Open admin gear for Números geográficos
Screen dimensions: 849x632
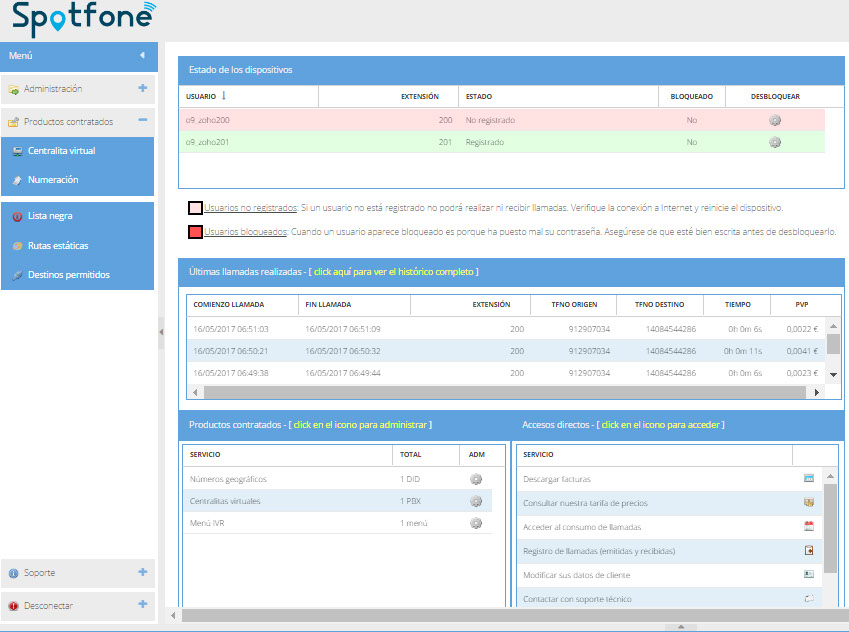[x=476, y=479]
